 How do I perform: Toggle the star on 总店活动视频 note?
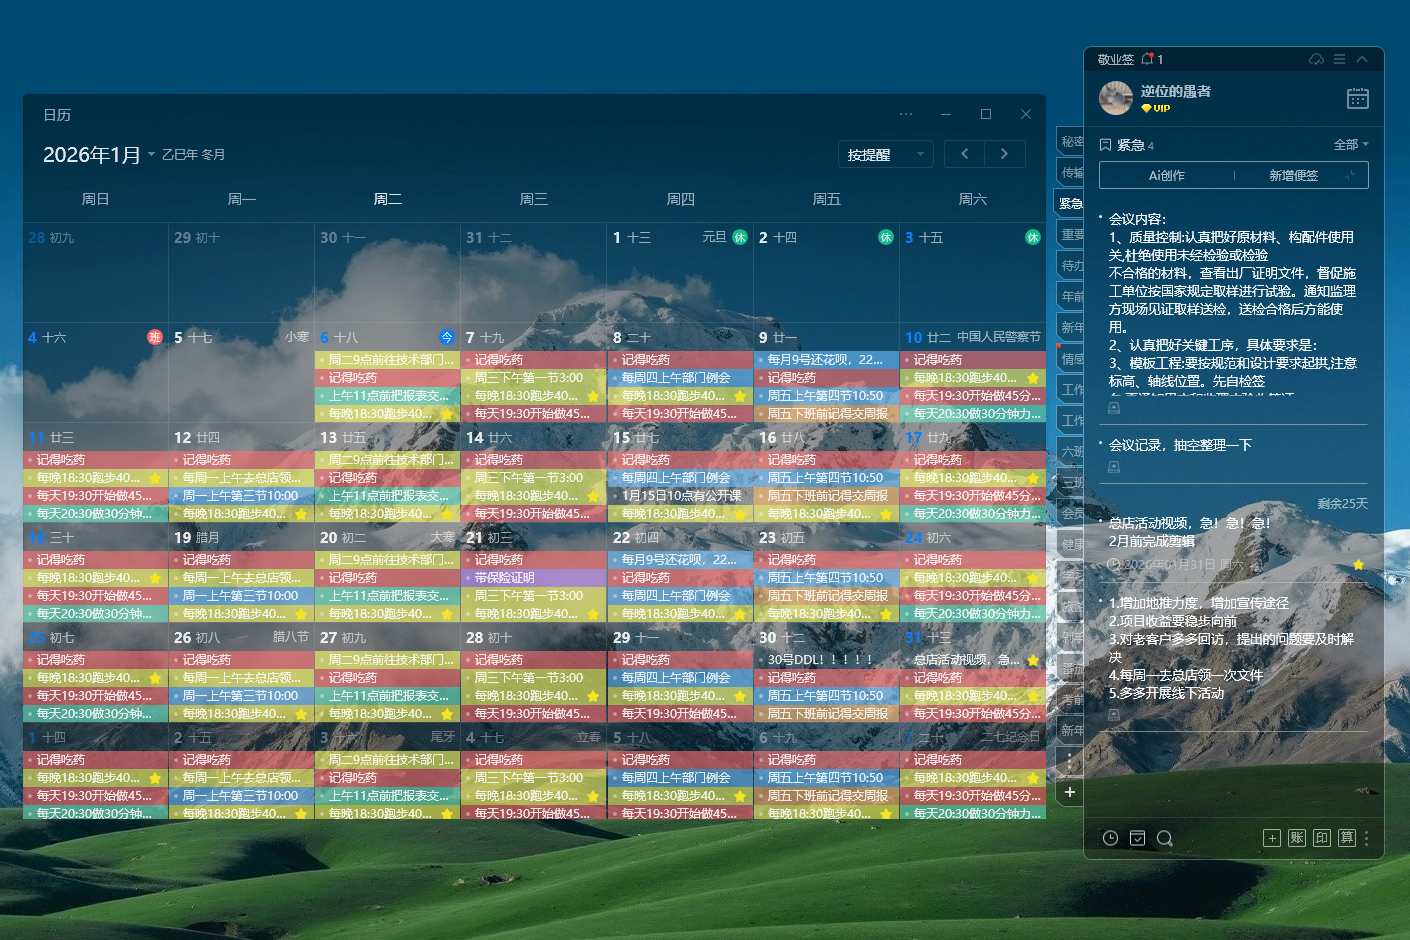[1358, 565]
